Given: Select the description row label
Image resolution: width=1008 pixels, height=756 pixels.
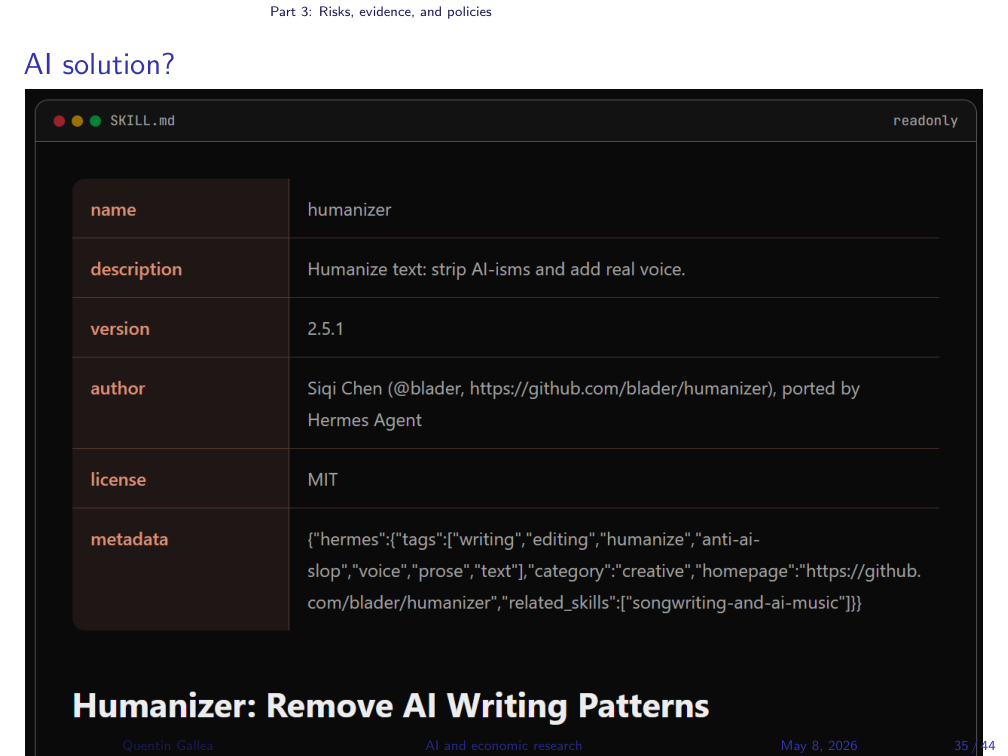Looking at the screenshot, I should [x=136, y=269].
